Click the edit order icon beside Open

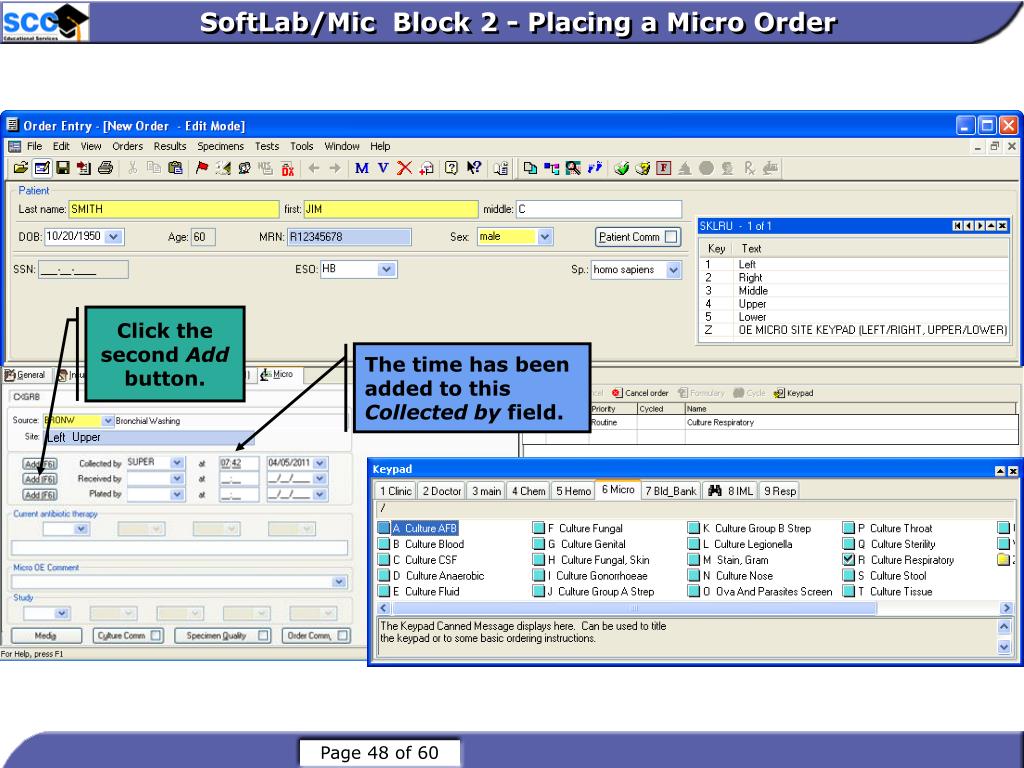click(42, 168)
